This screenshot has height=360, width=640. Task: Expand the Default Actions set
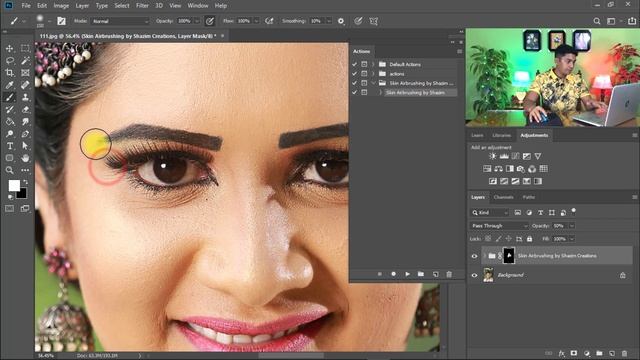tap(373, 64)
